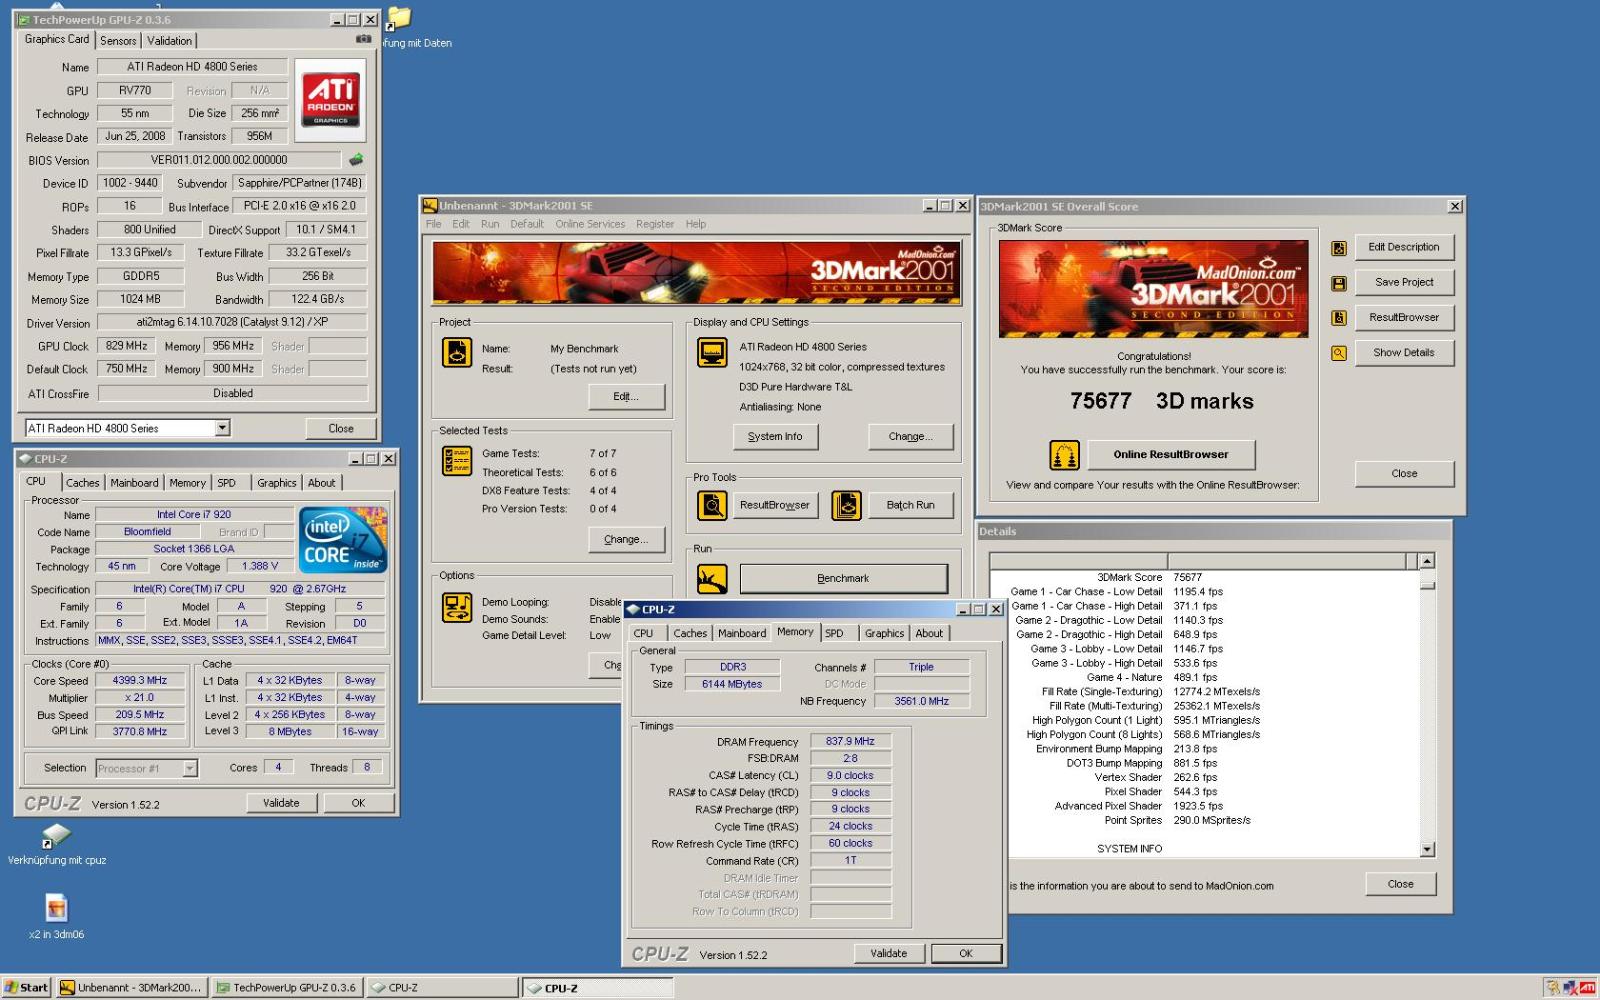Click the Edit button in Project section
The width and height of the screenshot is (1600, 1000).
click(x=626, y=397)
